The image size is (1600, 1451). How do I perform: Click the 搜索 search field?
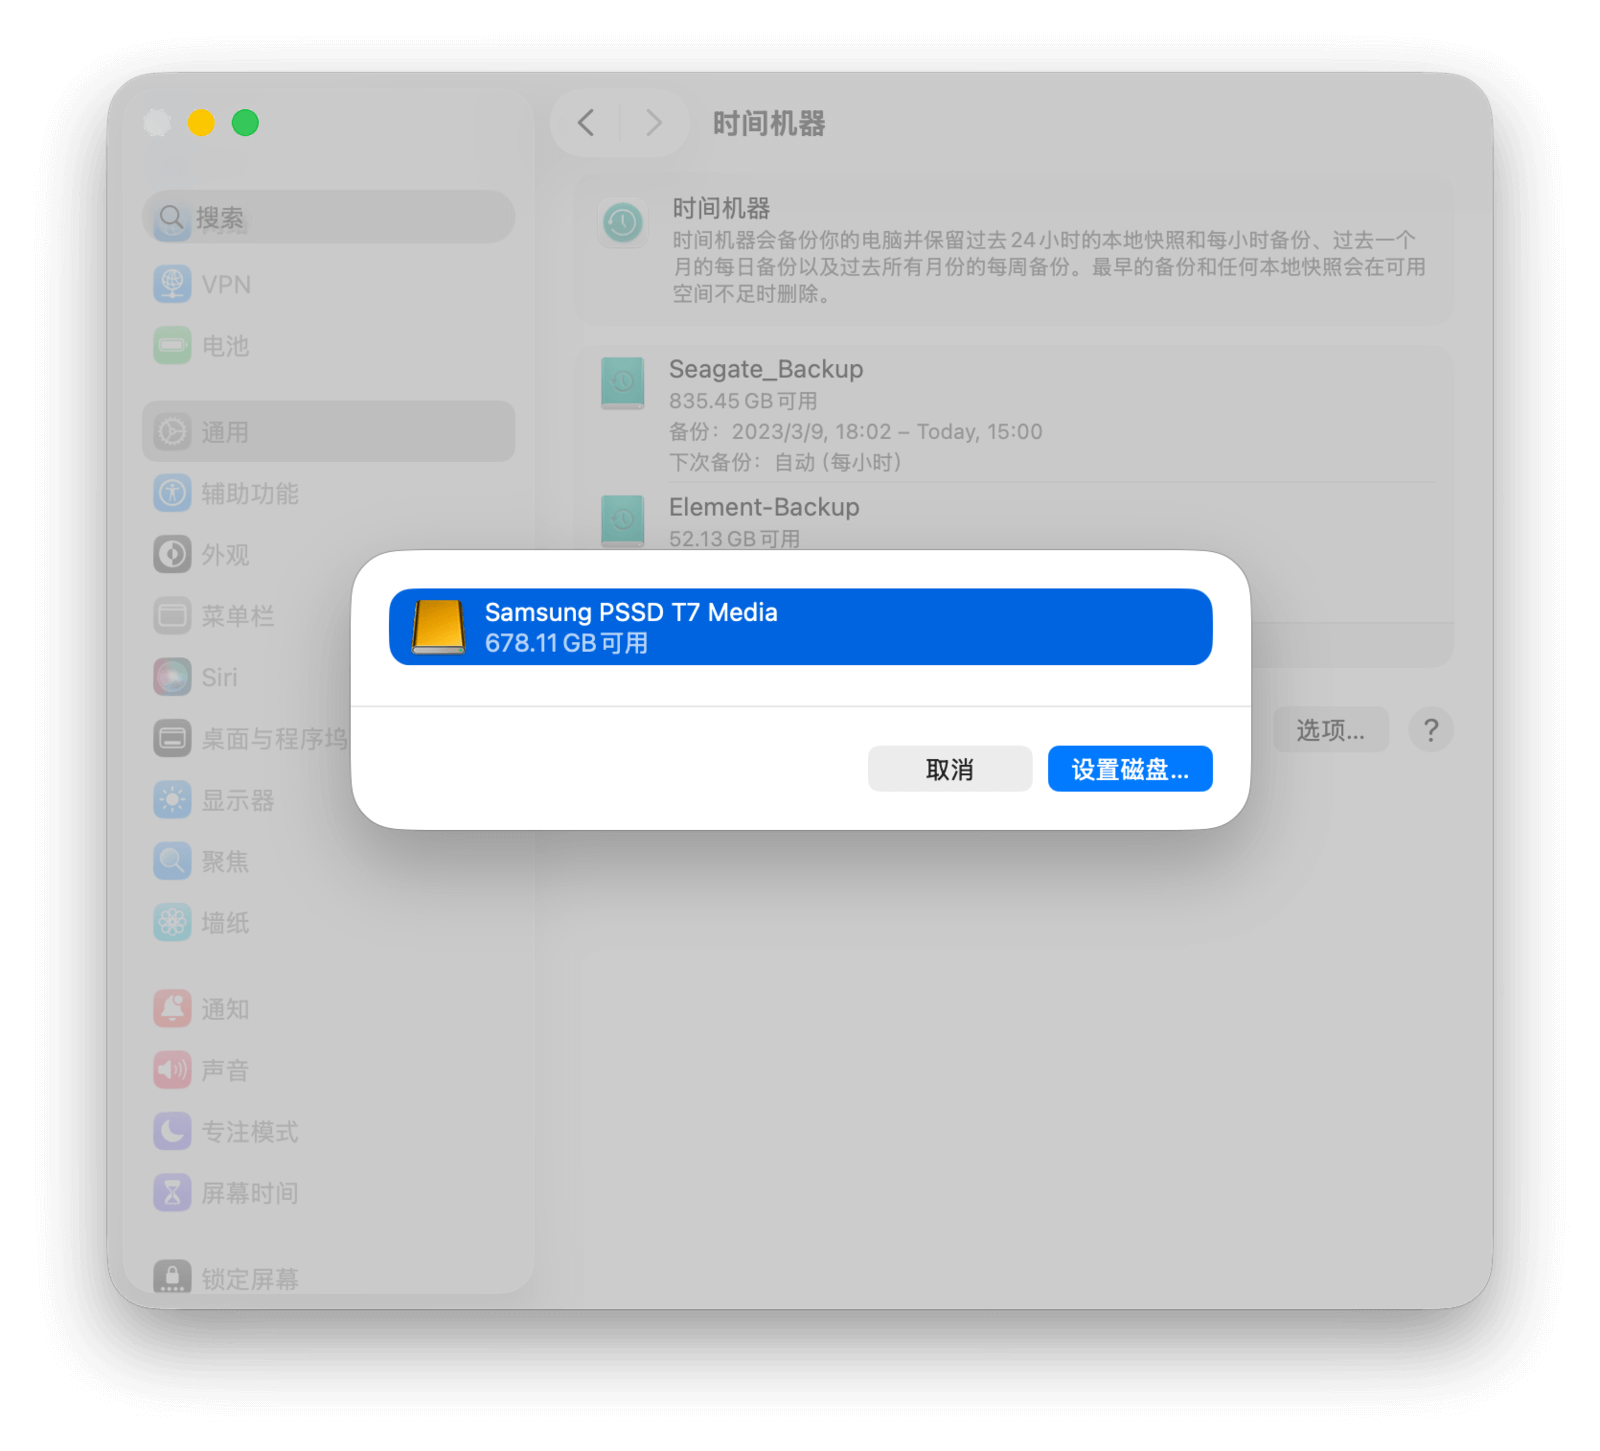click(329, 217)
